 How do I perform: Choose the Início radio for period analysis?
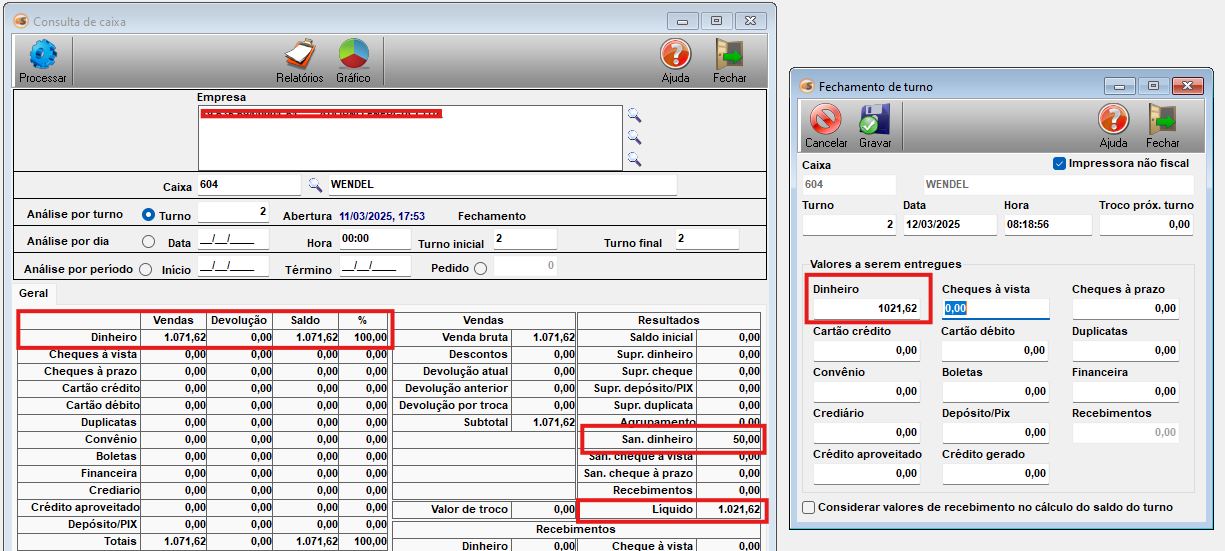point(146,269)
